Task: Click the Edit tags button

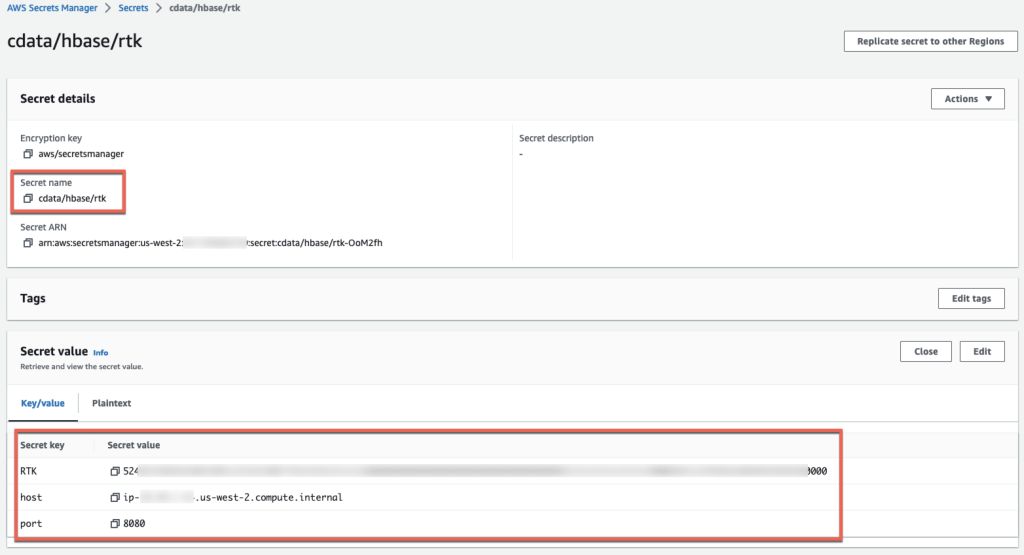Action: coord(971,298)
